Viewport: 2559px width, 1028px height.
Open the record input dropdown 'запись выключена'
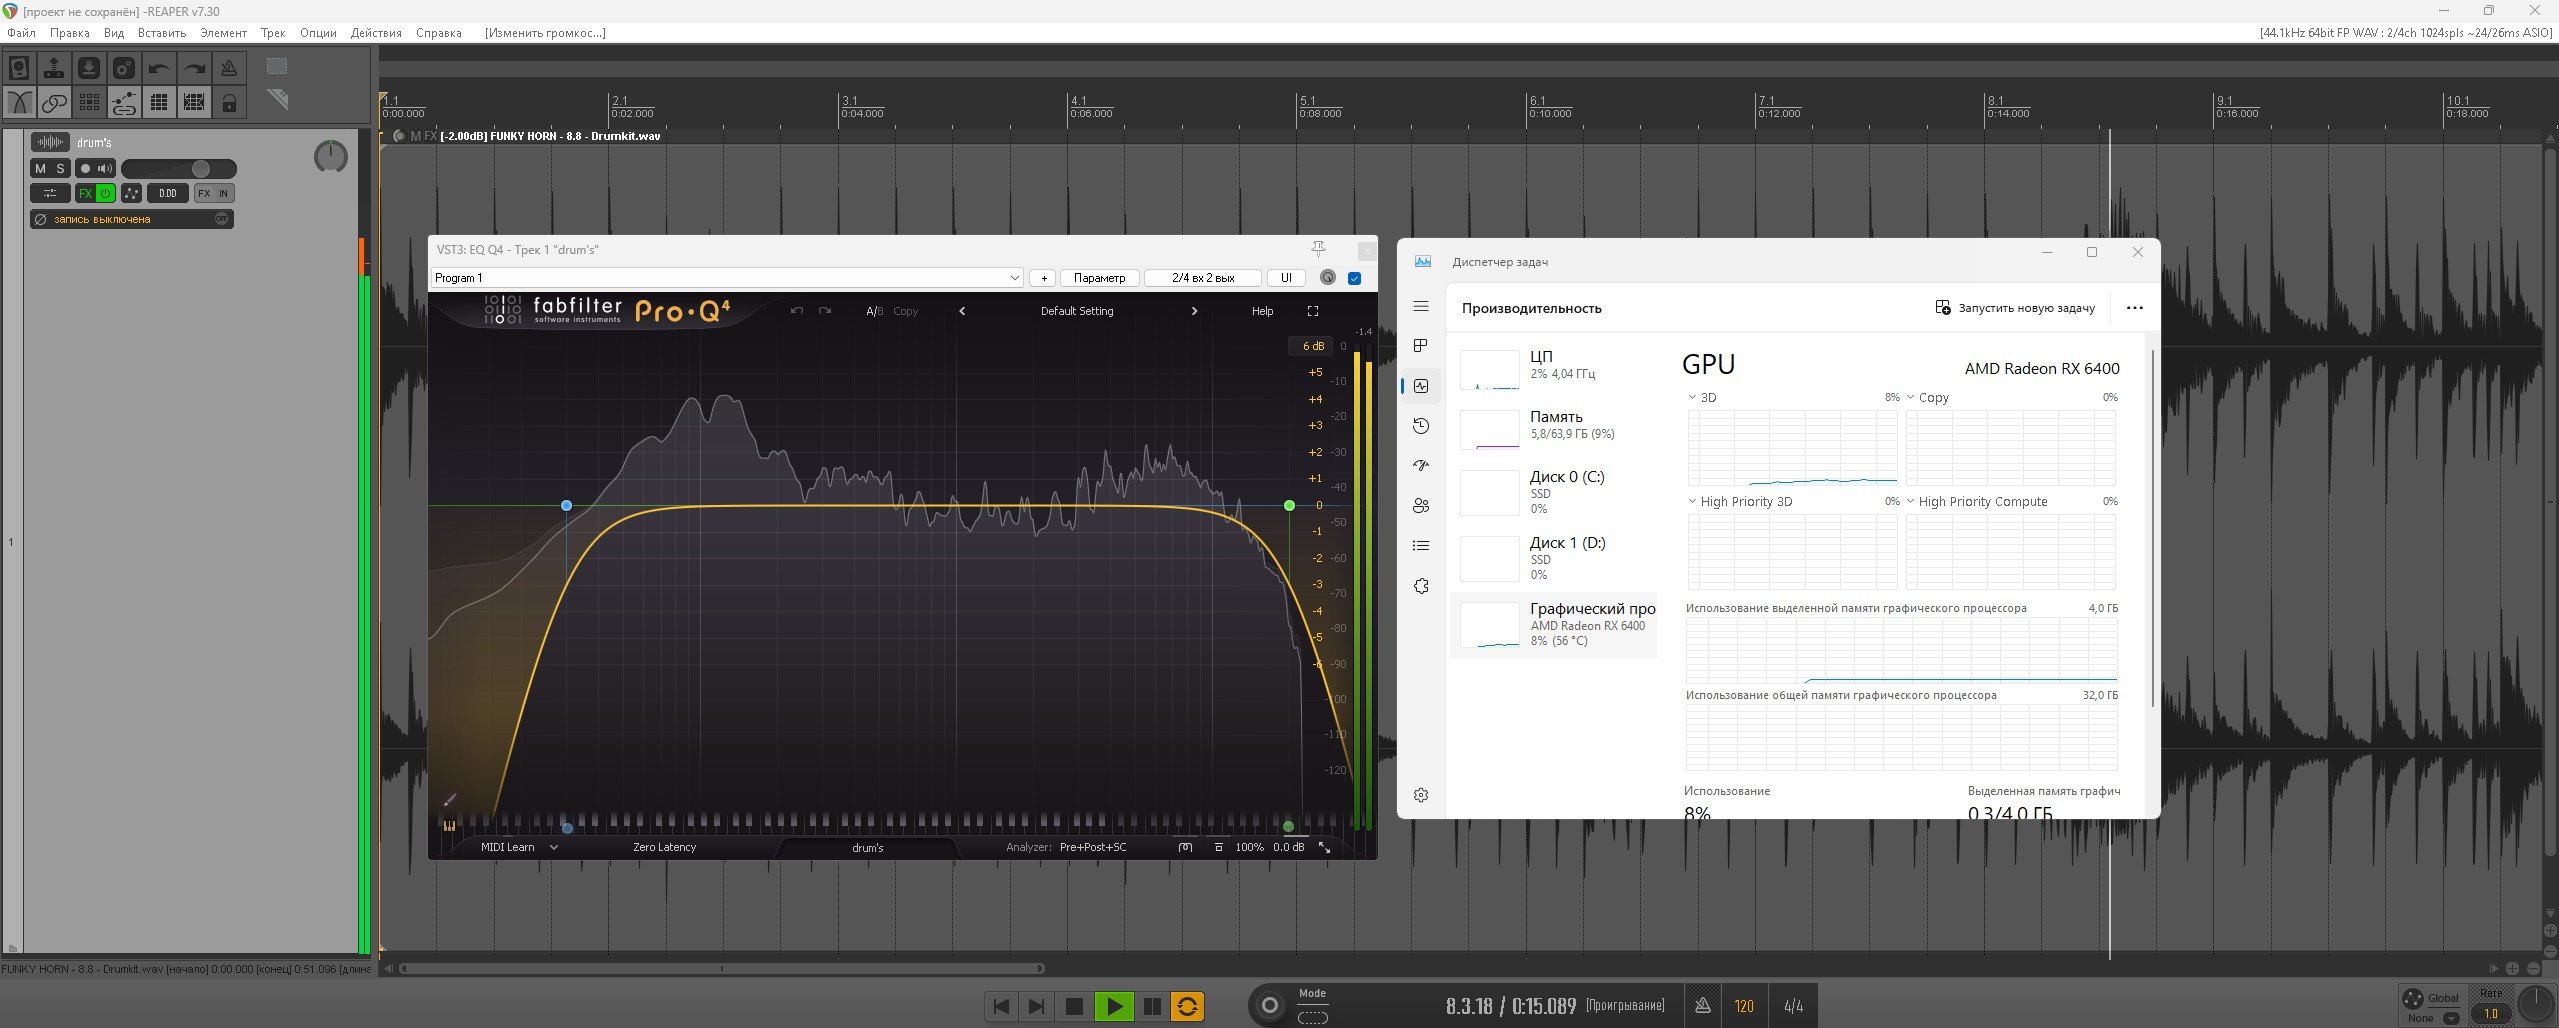pyautogui.click(x=131, y=219)
